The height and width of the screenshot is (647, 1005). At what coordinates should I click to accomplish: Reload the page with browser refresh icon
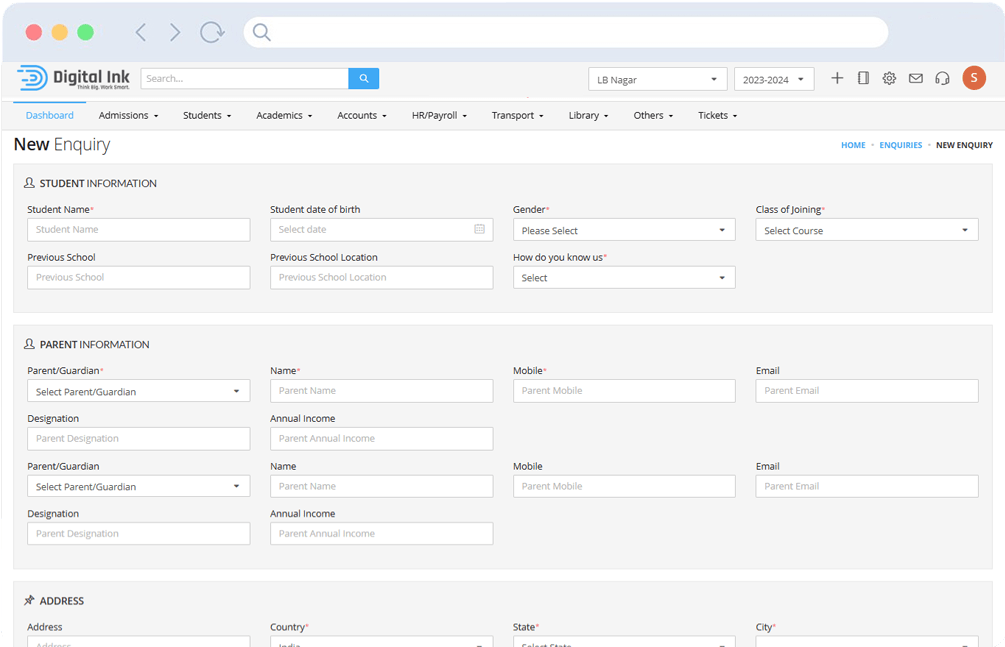coord(212,33)
